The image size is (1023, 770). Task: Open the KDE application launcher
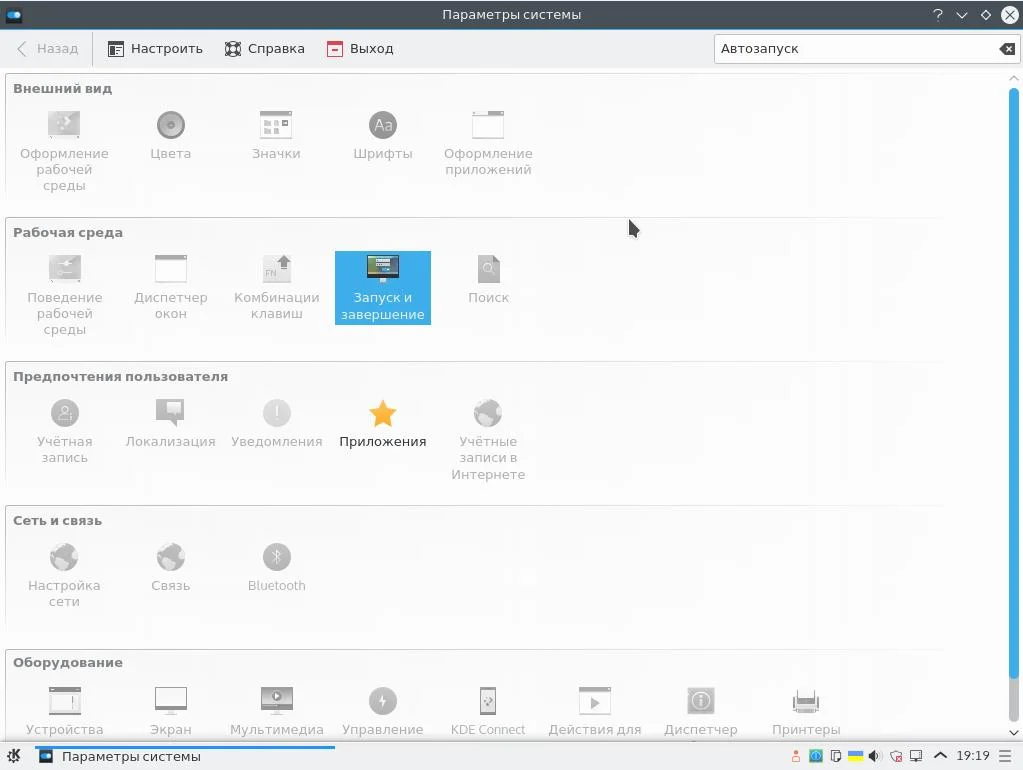click(14, 756)
